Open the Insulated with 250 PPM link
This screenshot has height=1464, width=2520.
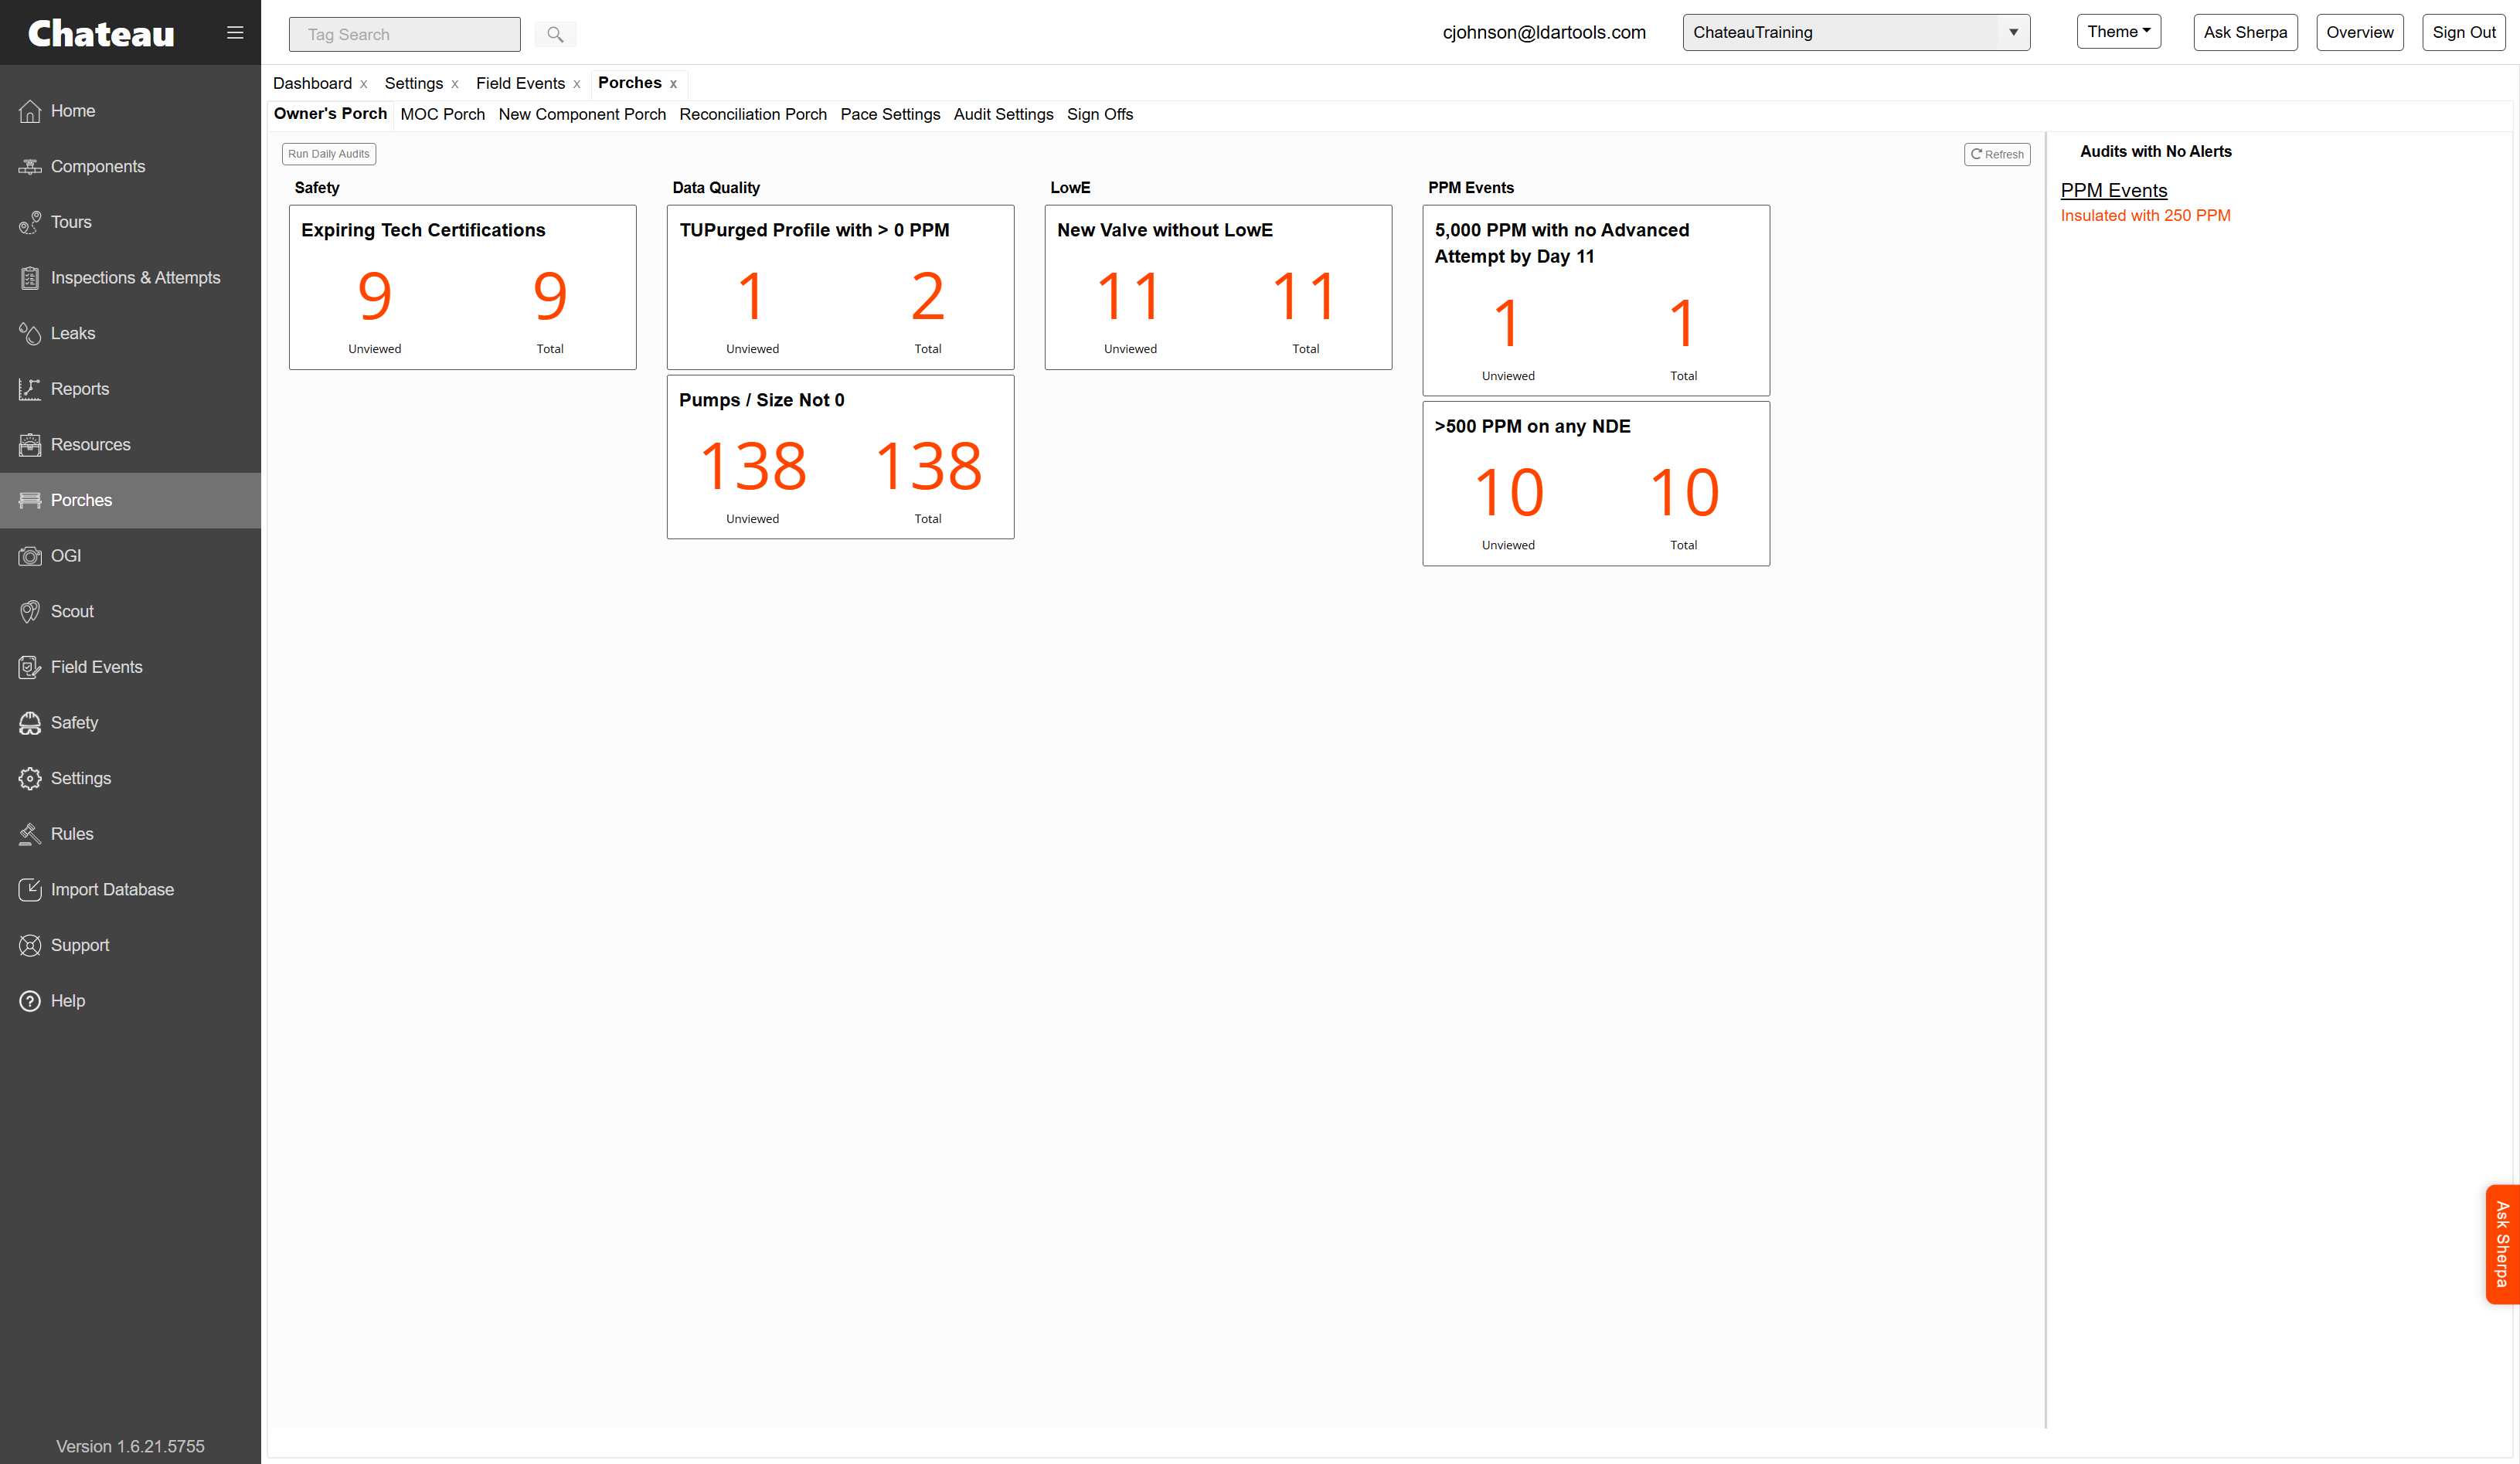click(2145, 216)
